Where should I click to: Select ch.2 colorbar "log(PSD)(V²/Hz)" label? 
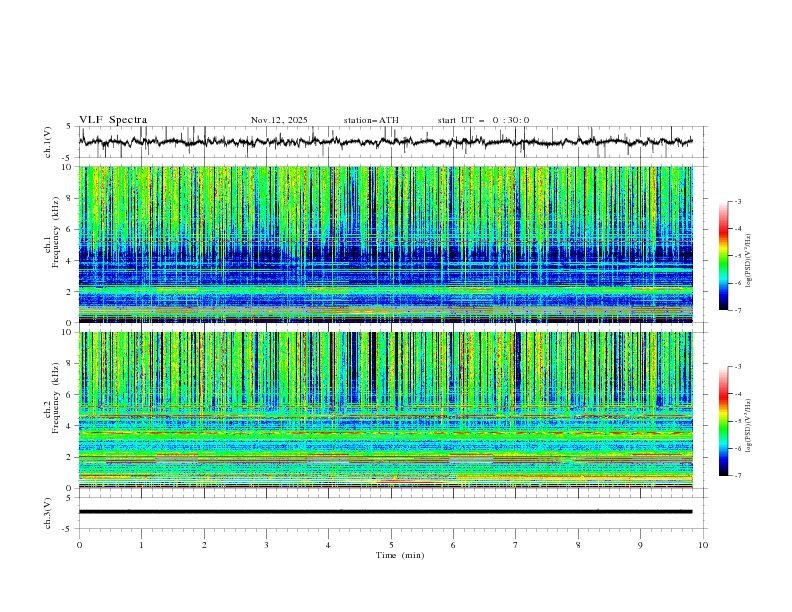pyautogui.click(x=749, y=426)
